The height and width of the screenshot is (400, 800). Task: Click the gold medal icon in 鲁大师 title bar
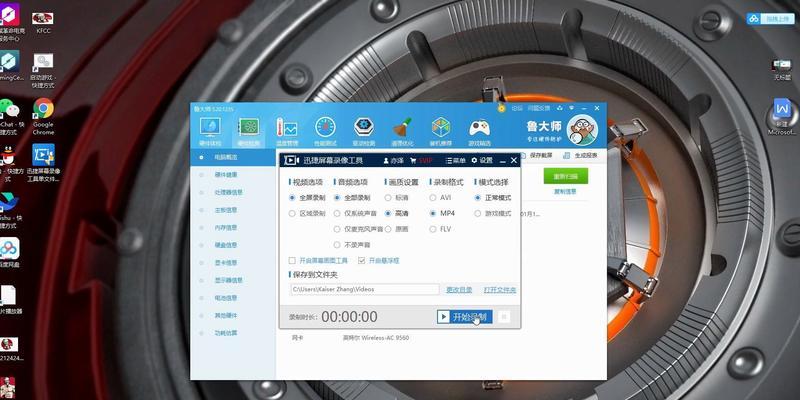[502, 108]
